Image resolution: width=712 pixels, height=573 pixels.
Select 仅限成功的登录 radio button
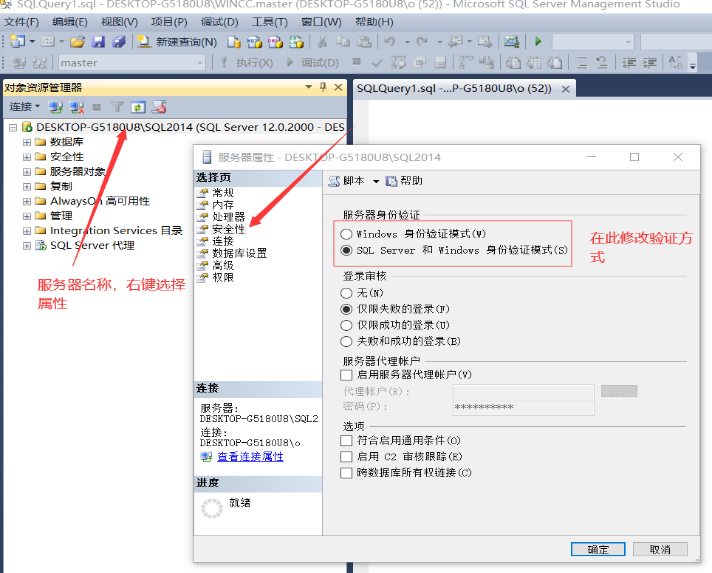(x=346, y=326)
